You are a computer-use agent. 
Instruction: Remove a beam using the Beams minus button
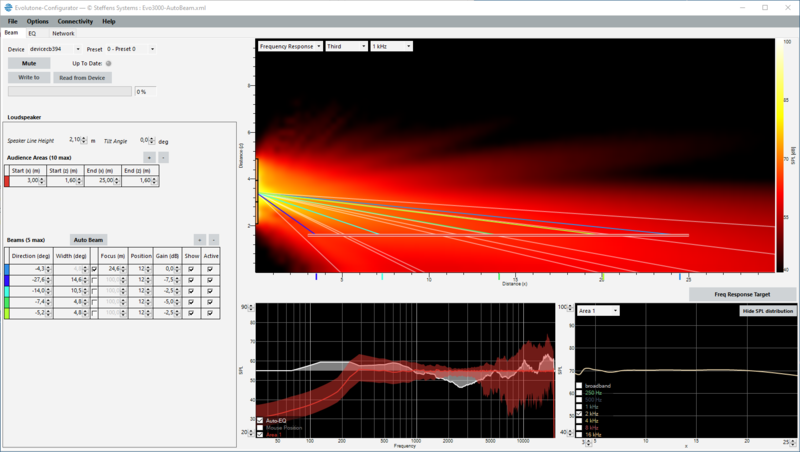[x=214, y=240]
